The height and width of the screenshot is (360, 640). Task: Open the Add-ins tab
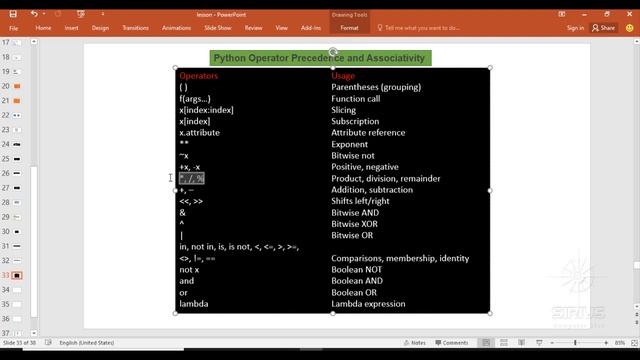tap(311, 28)
